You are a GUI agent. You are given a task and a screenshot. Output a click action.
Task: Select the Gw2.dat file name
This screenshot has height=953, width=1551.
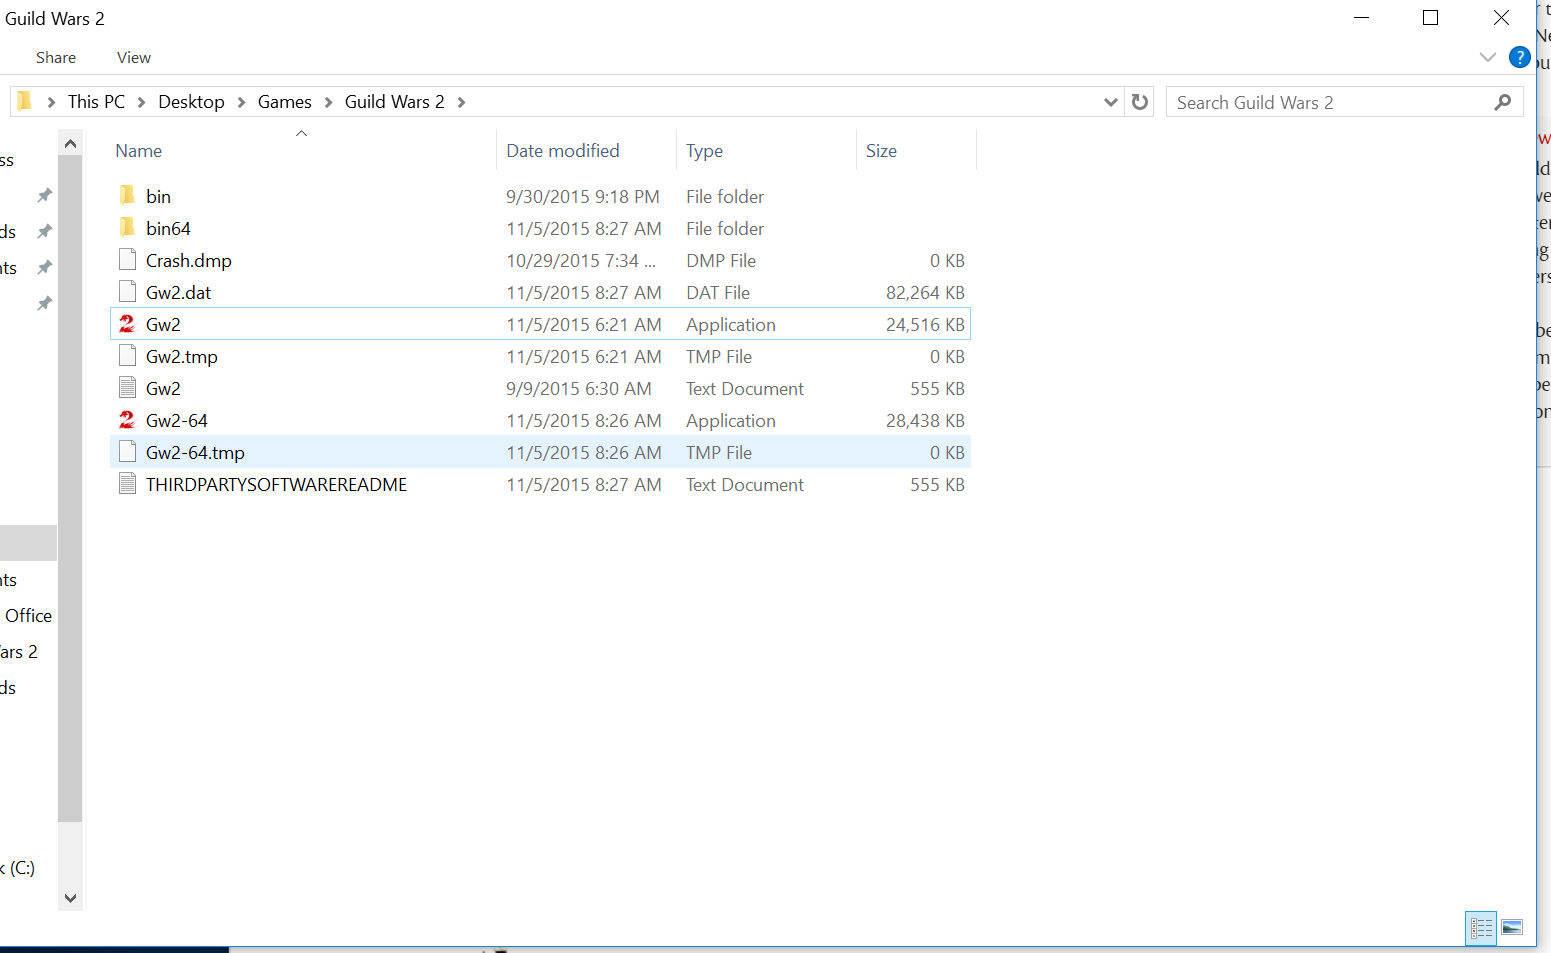click(x=179, y=293)
